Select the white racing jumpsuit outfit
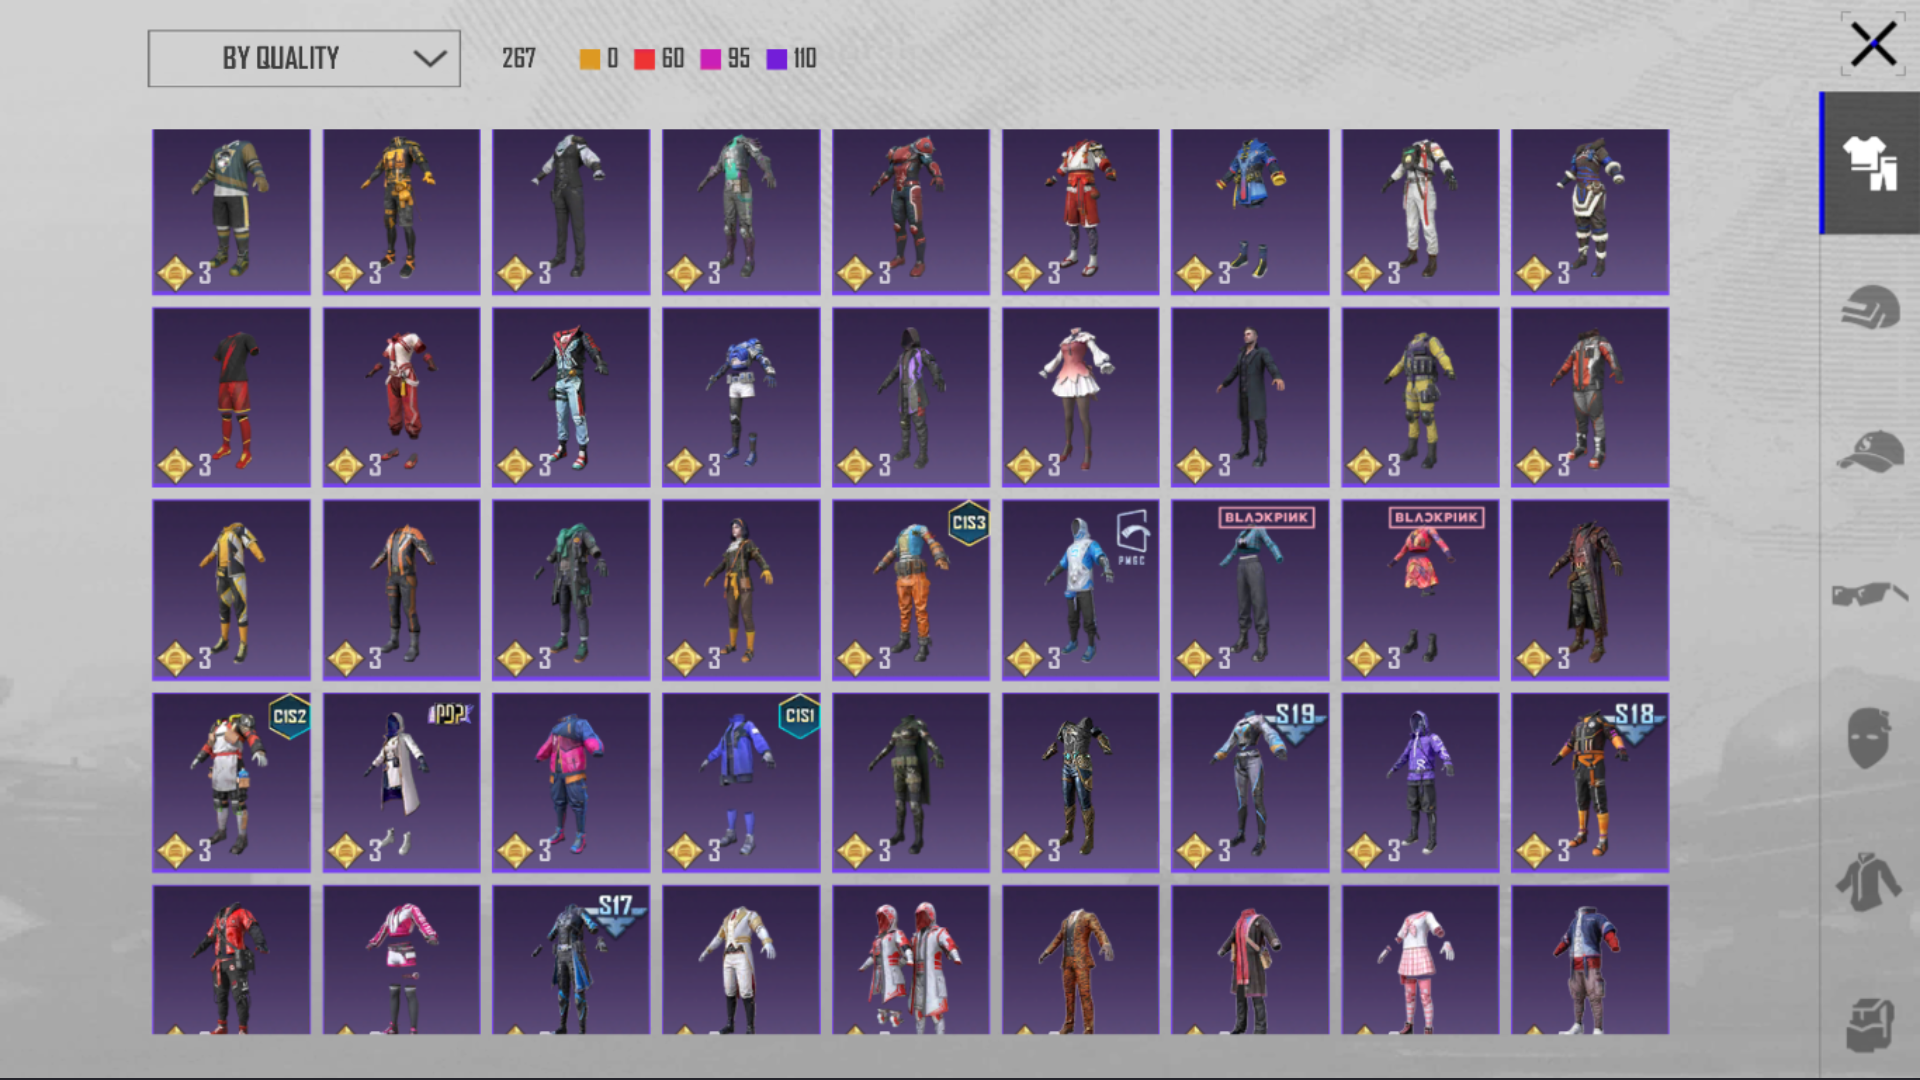 (x=1420, y=212)
